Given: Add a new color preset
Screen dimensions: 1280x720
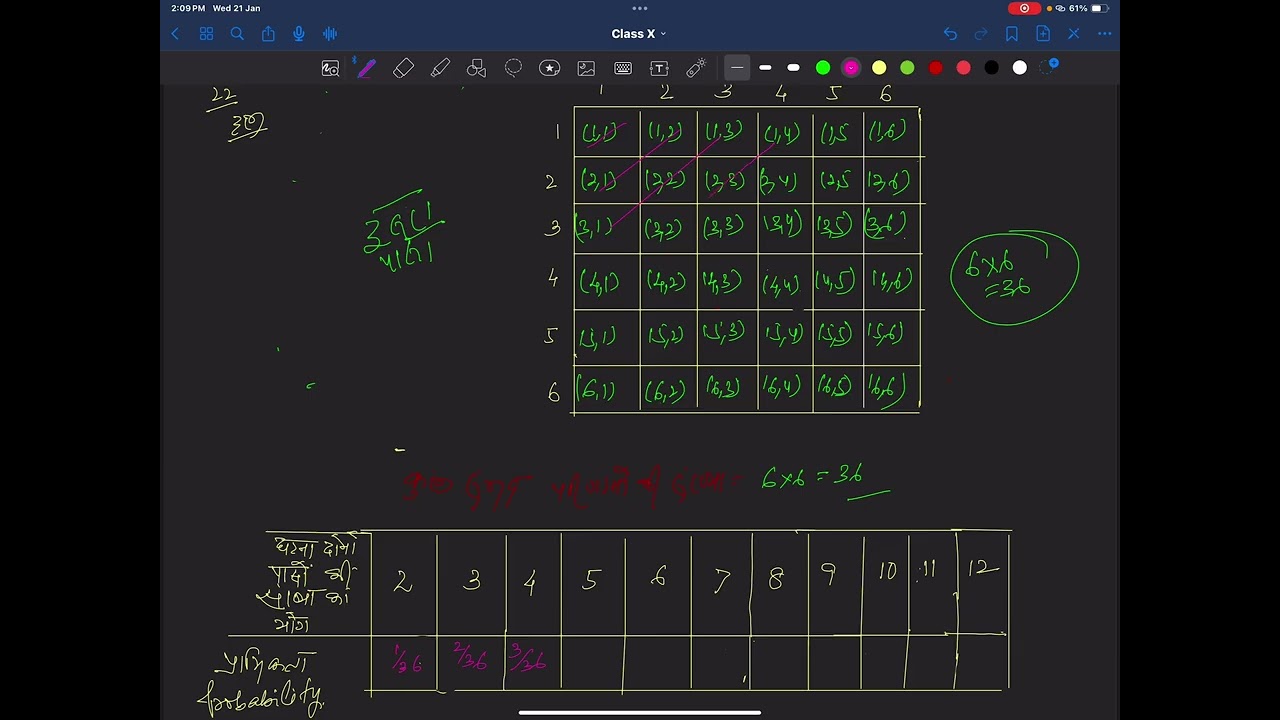Looking at the screenshot, I should pyautogui.click(x=1049, y=66).
